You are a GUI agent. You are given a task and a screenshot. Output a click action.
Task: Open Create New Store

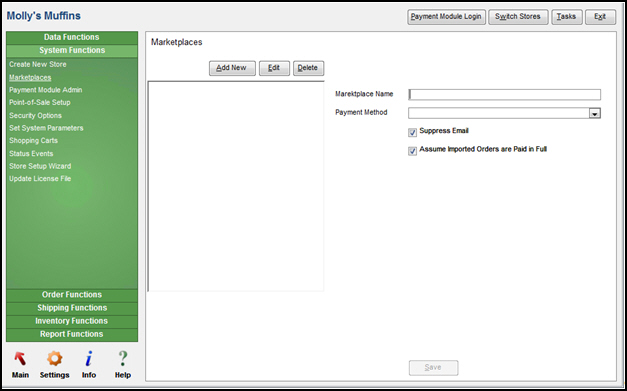pos(38,64)
